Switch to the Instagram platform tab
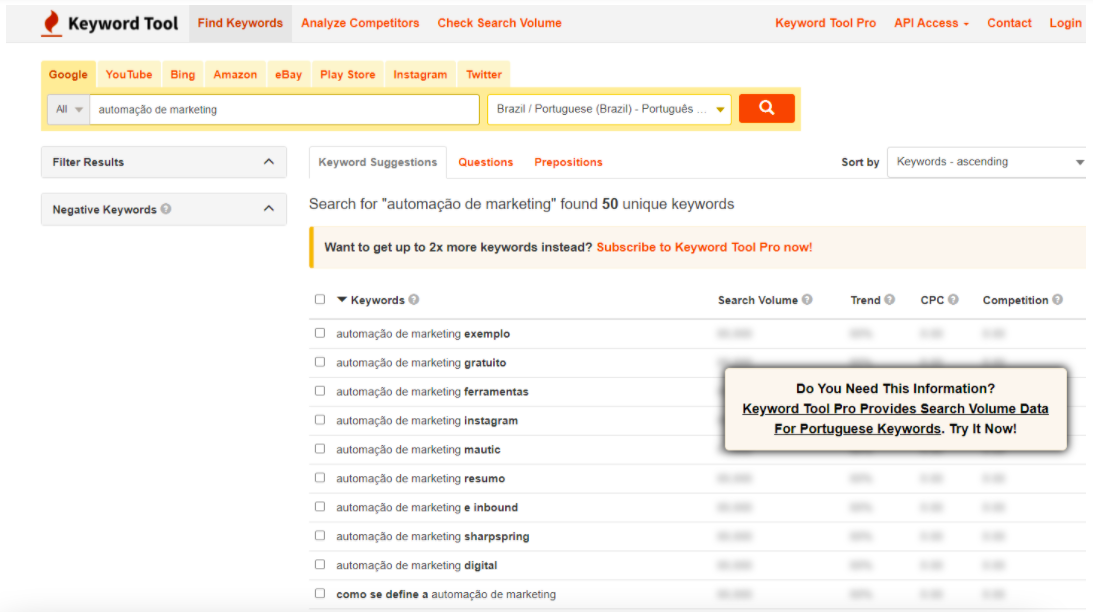Viewport: 1093px width, 612px height. tap(420, 75)
